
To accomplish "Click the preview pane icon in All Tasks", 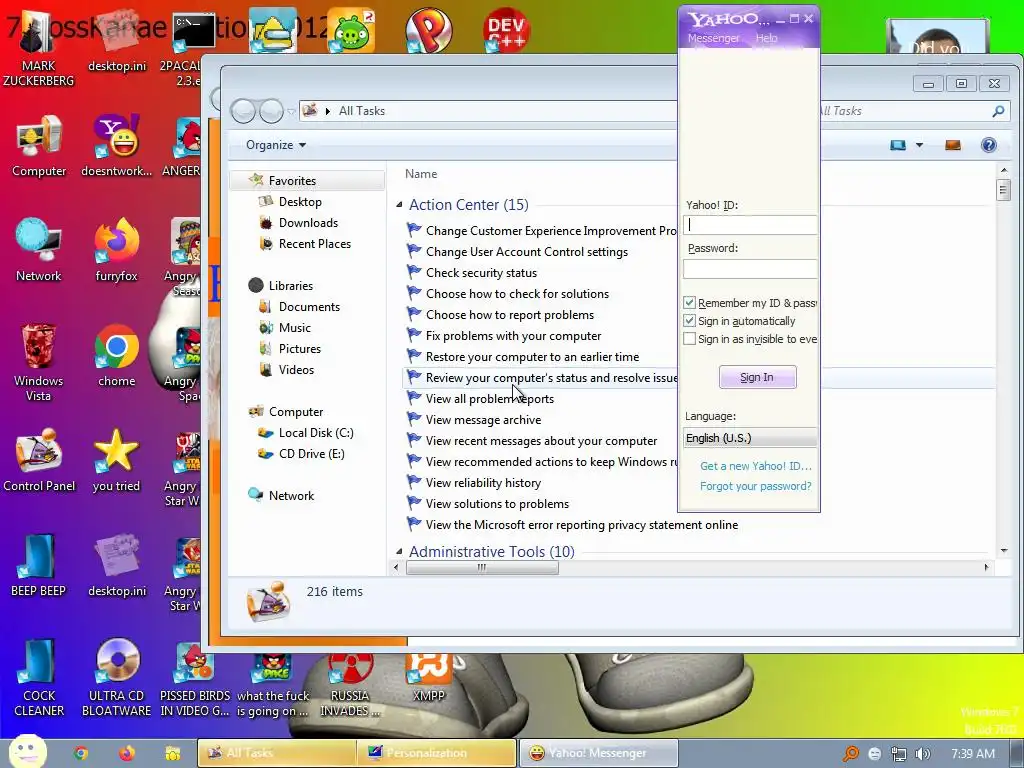I will pyautogui.click(x=953, y=145).
